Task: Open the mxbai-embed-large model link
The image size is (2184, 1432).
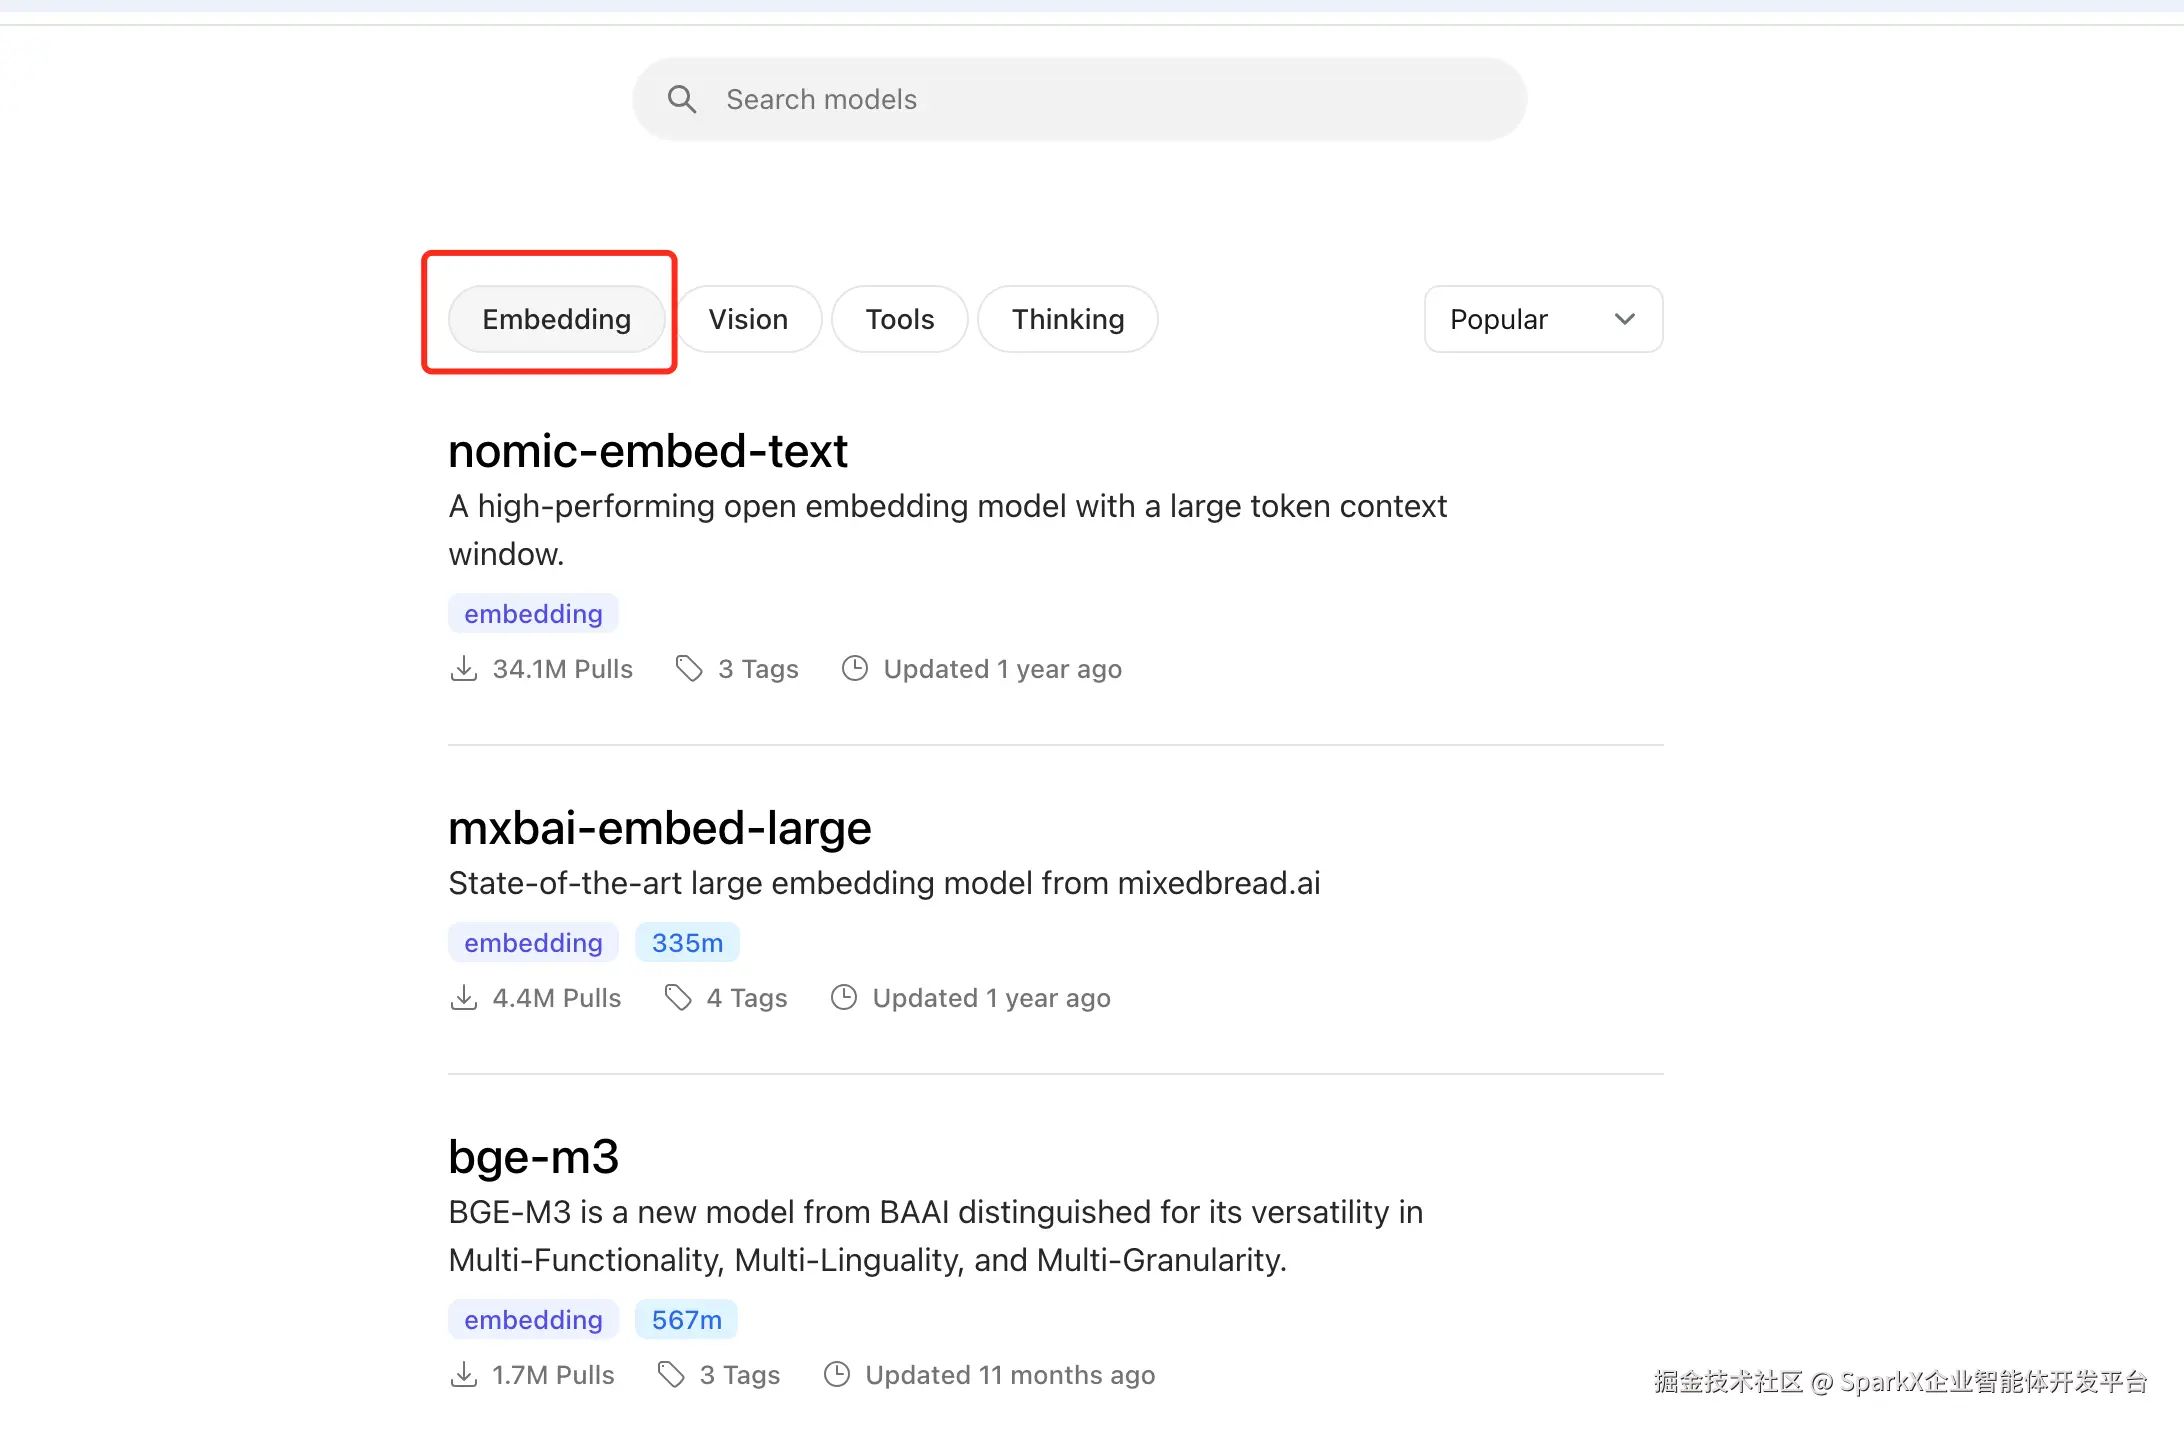Action: coord(659,828)
